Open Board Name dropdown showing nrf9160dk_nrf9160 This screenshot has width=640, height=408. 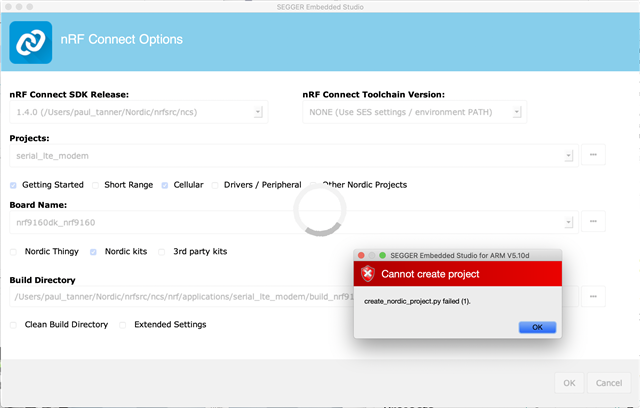coord(294,222)
